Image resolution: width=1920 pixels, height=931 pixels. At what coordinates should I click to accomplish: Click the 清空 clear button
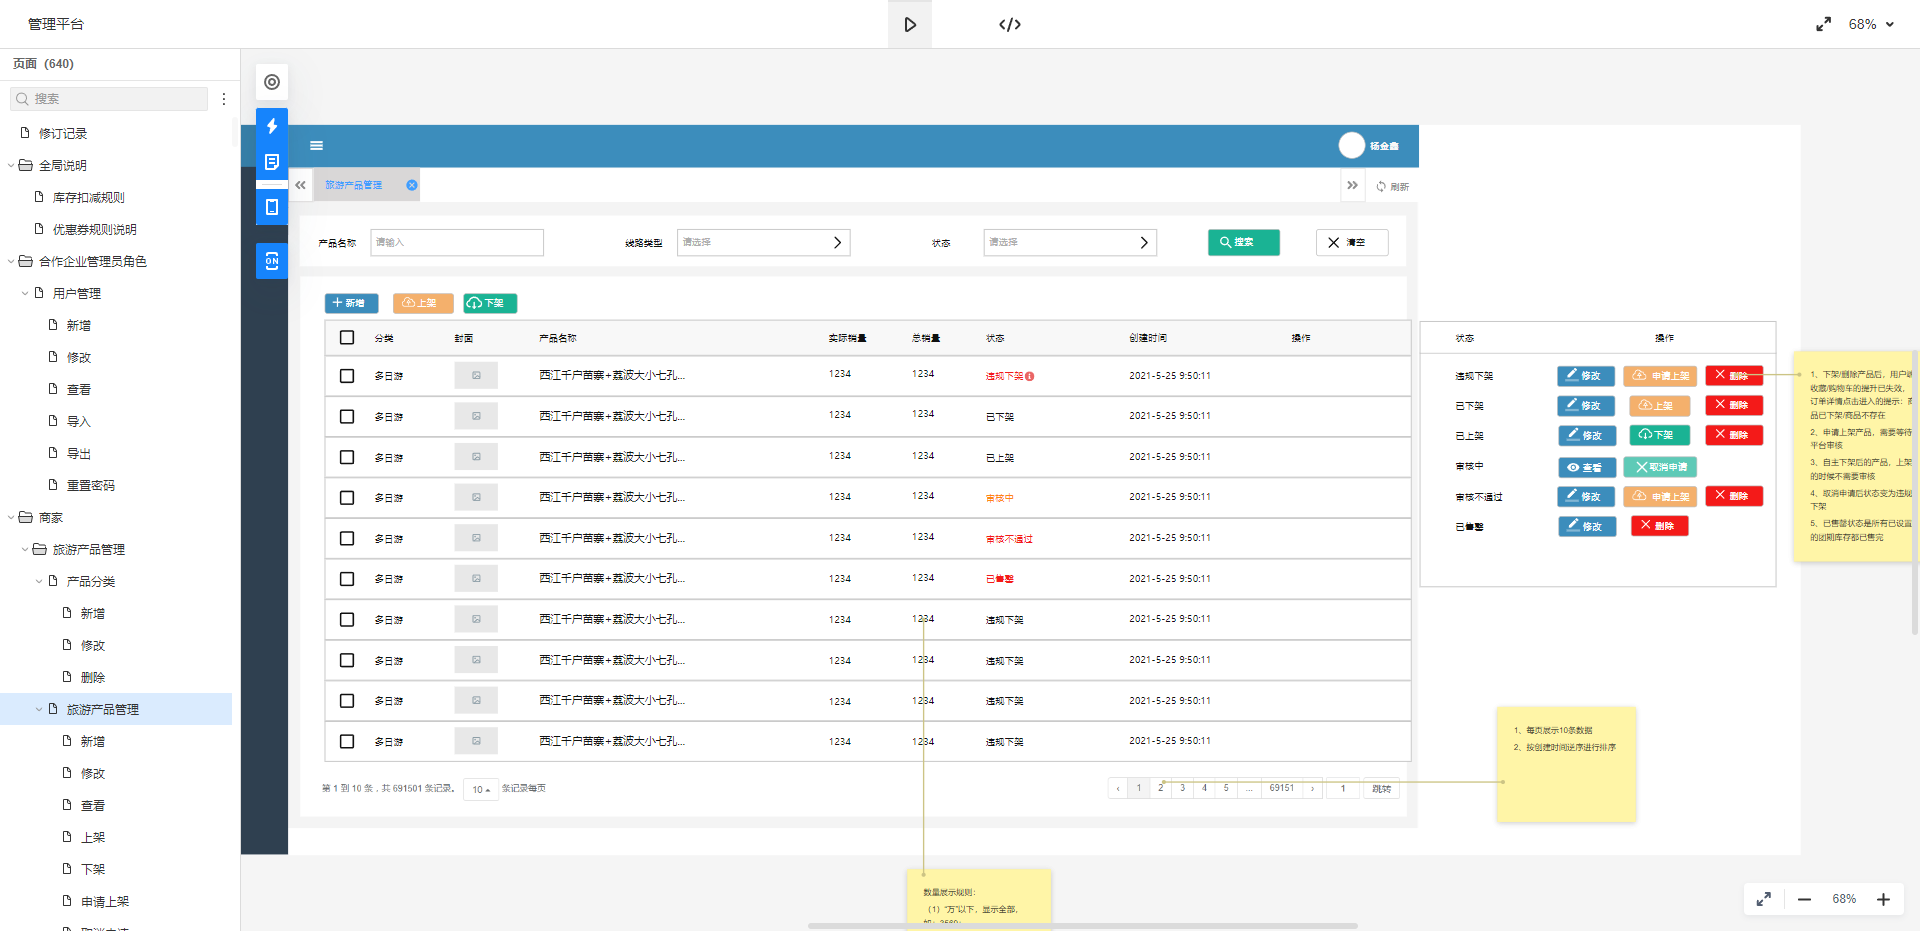coord(1352,243)
